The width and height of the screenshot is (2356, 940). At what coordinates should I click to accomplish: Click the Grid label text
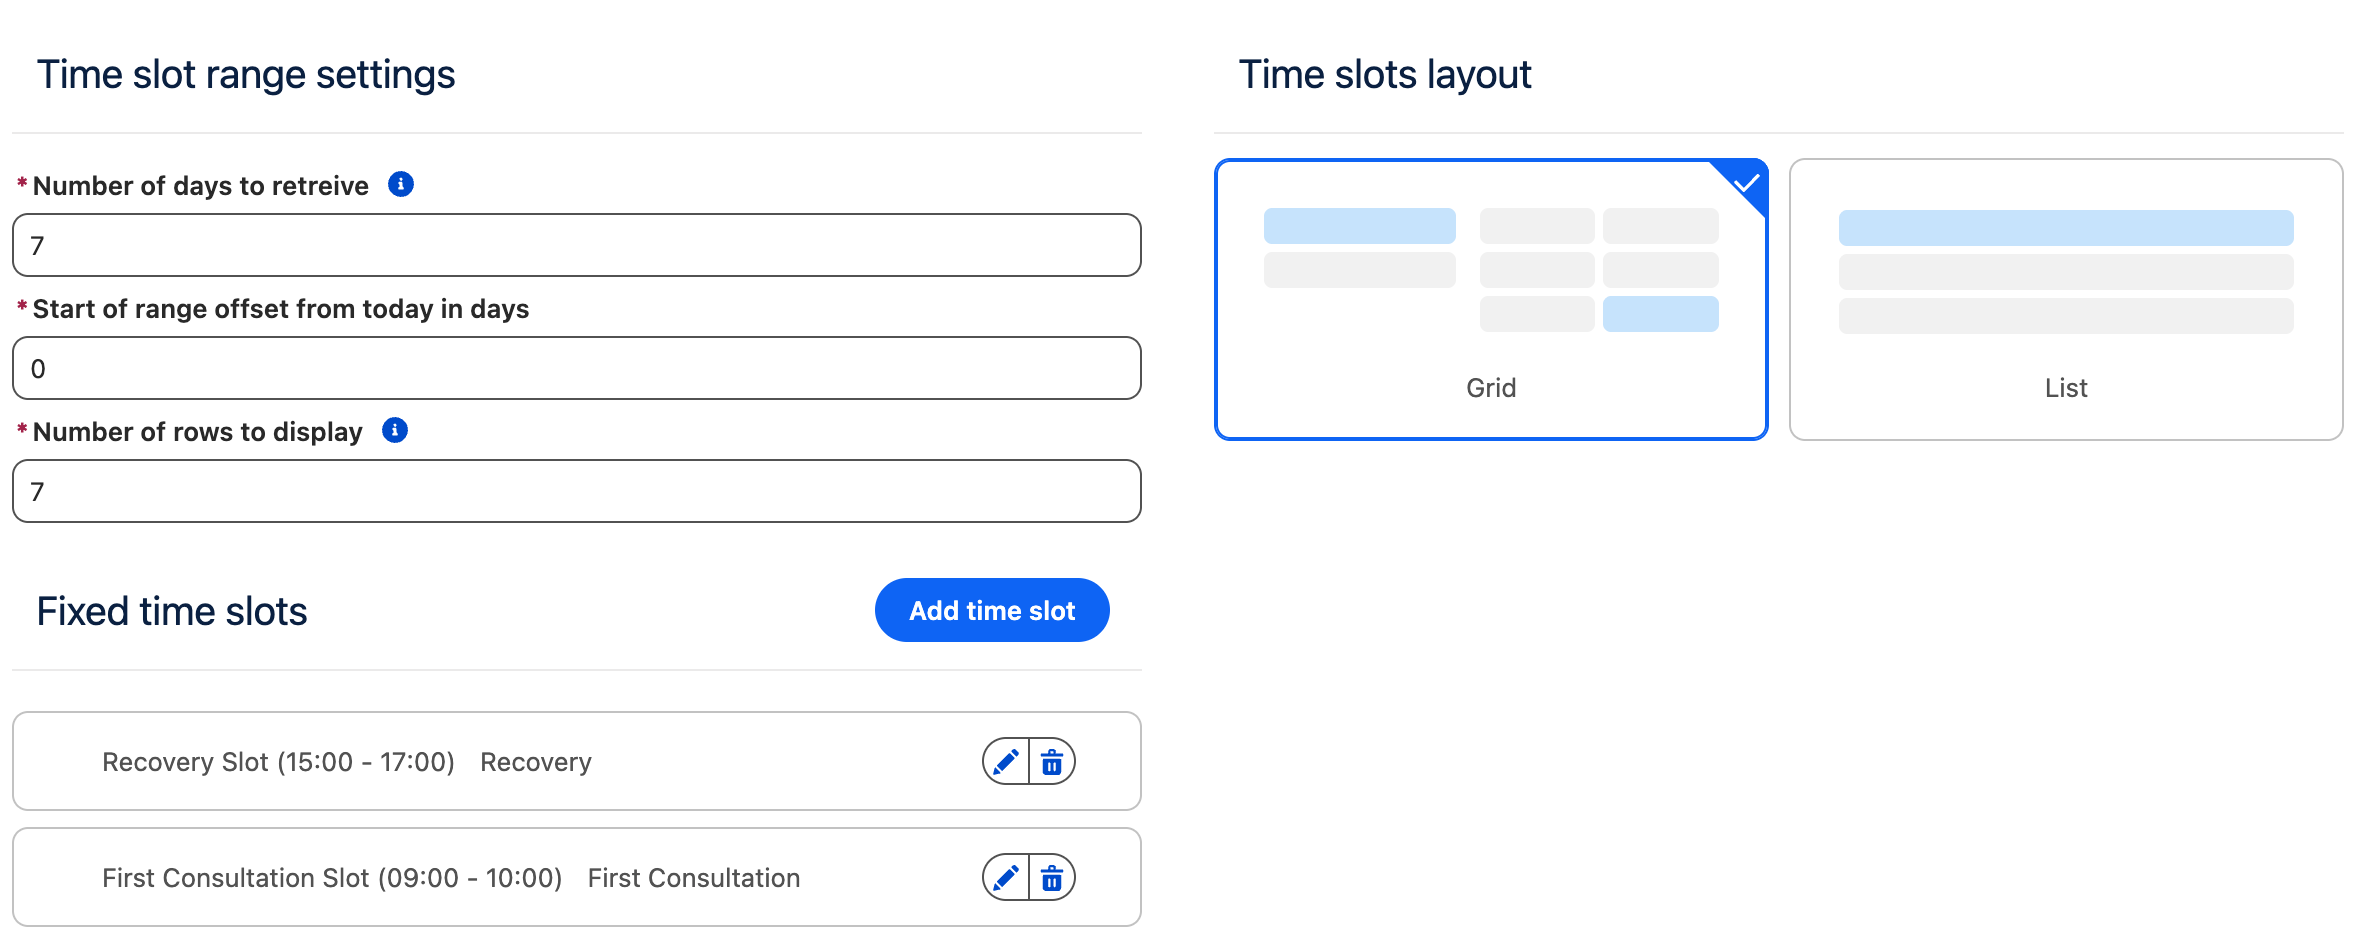point(1491,388)
